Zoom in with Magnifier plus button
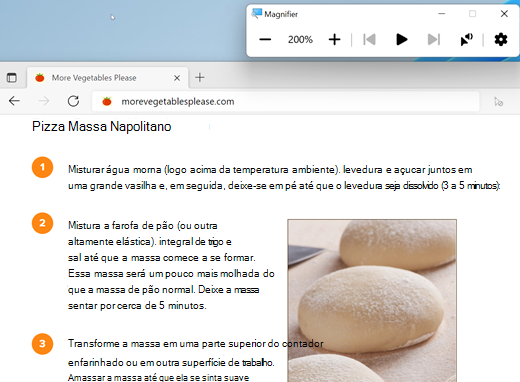This screenshot has width=520, height=382. click(334, 40)
